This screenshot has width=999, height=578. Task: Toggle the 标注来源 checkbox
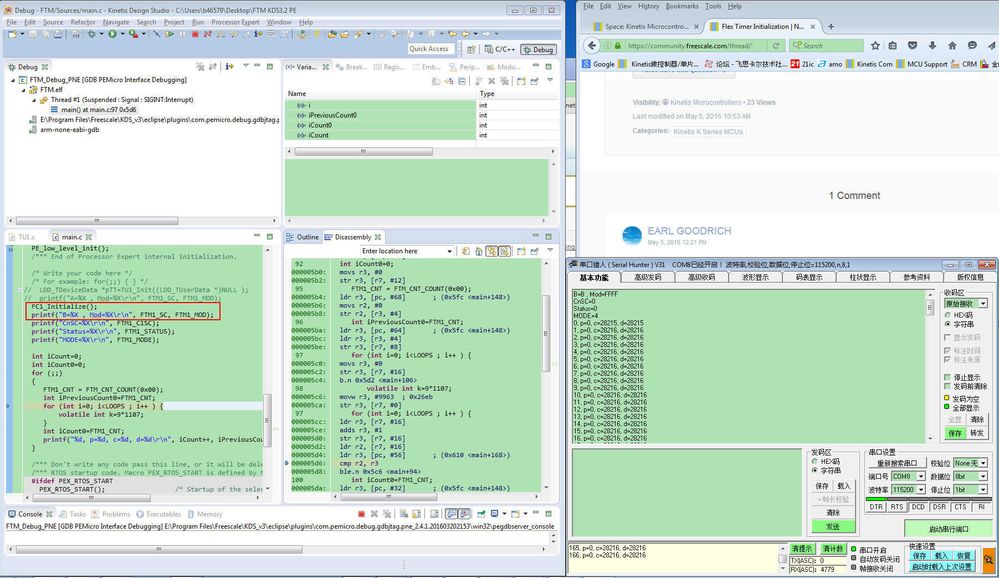tap(947, 359)
